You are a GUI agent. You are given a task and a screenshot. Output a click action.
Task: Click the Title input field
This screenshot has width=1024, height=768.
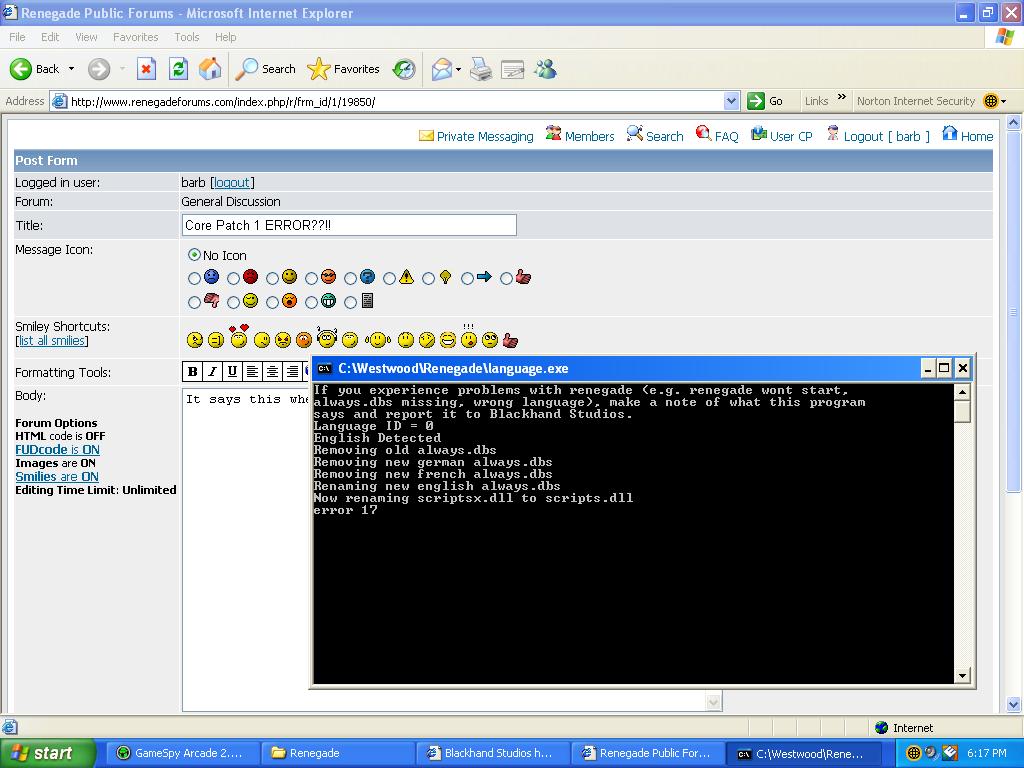[x=349, y=226]
